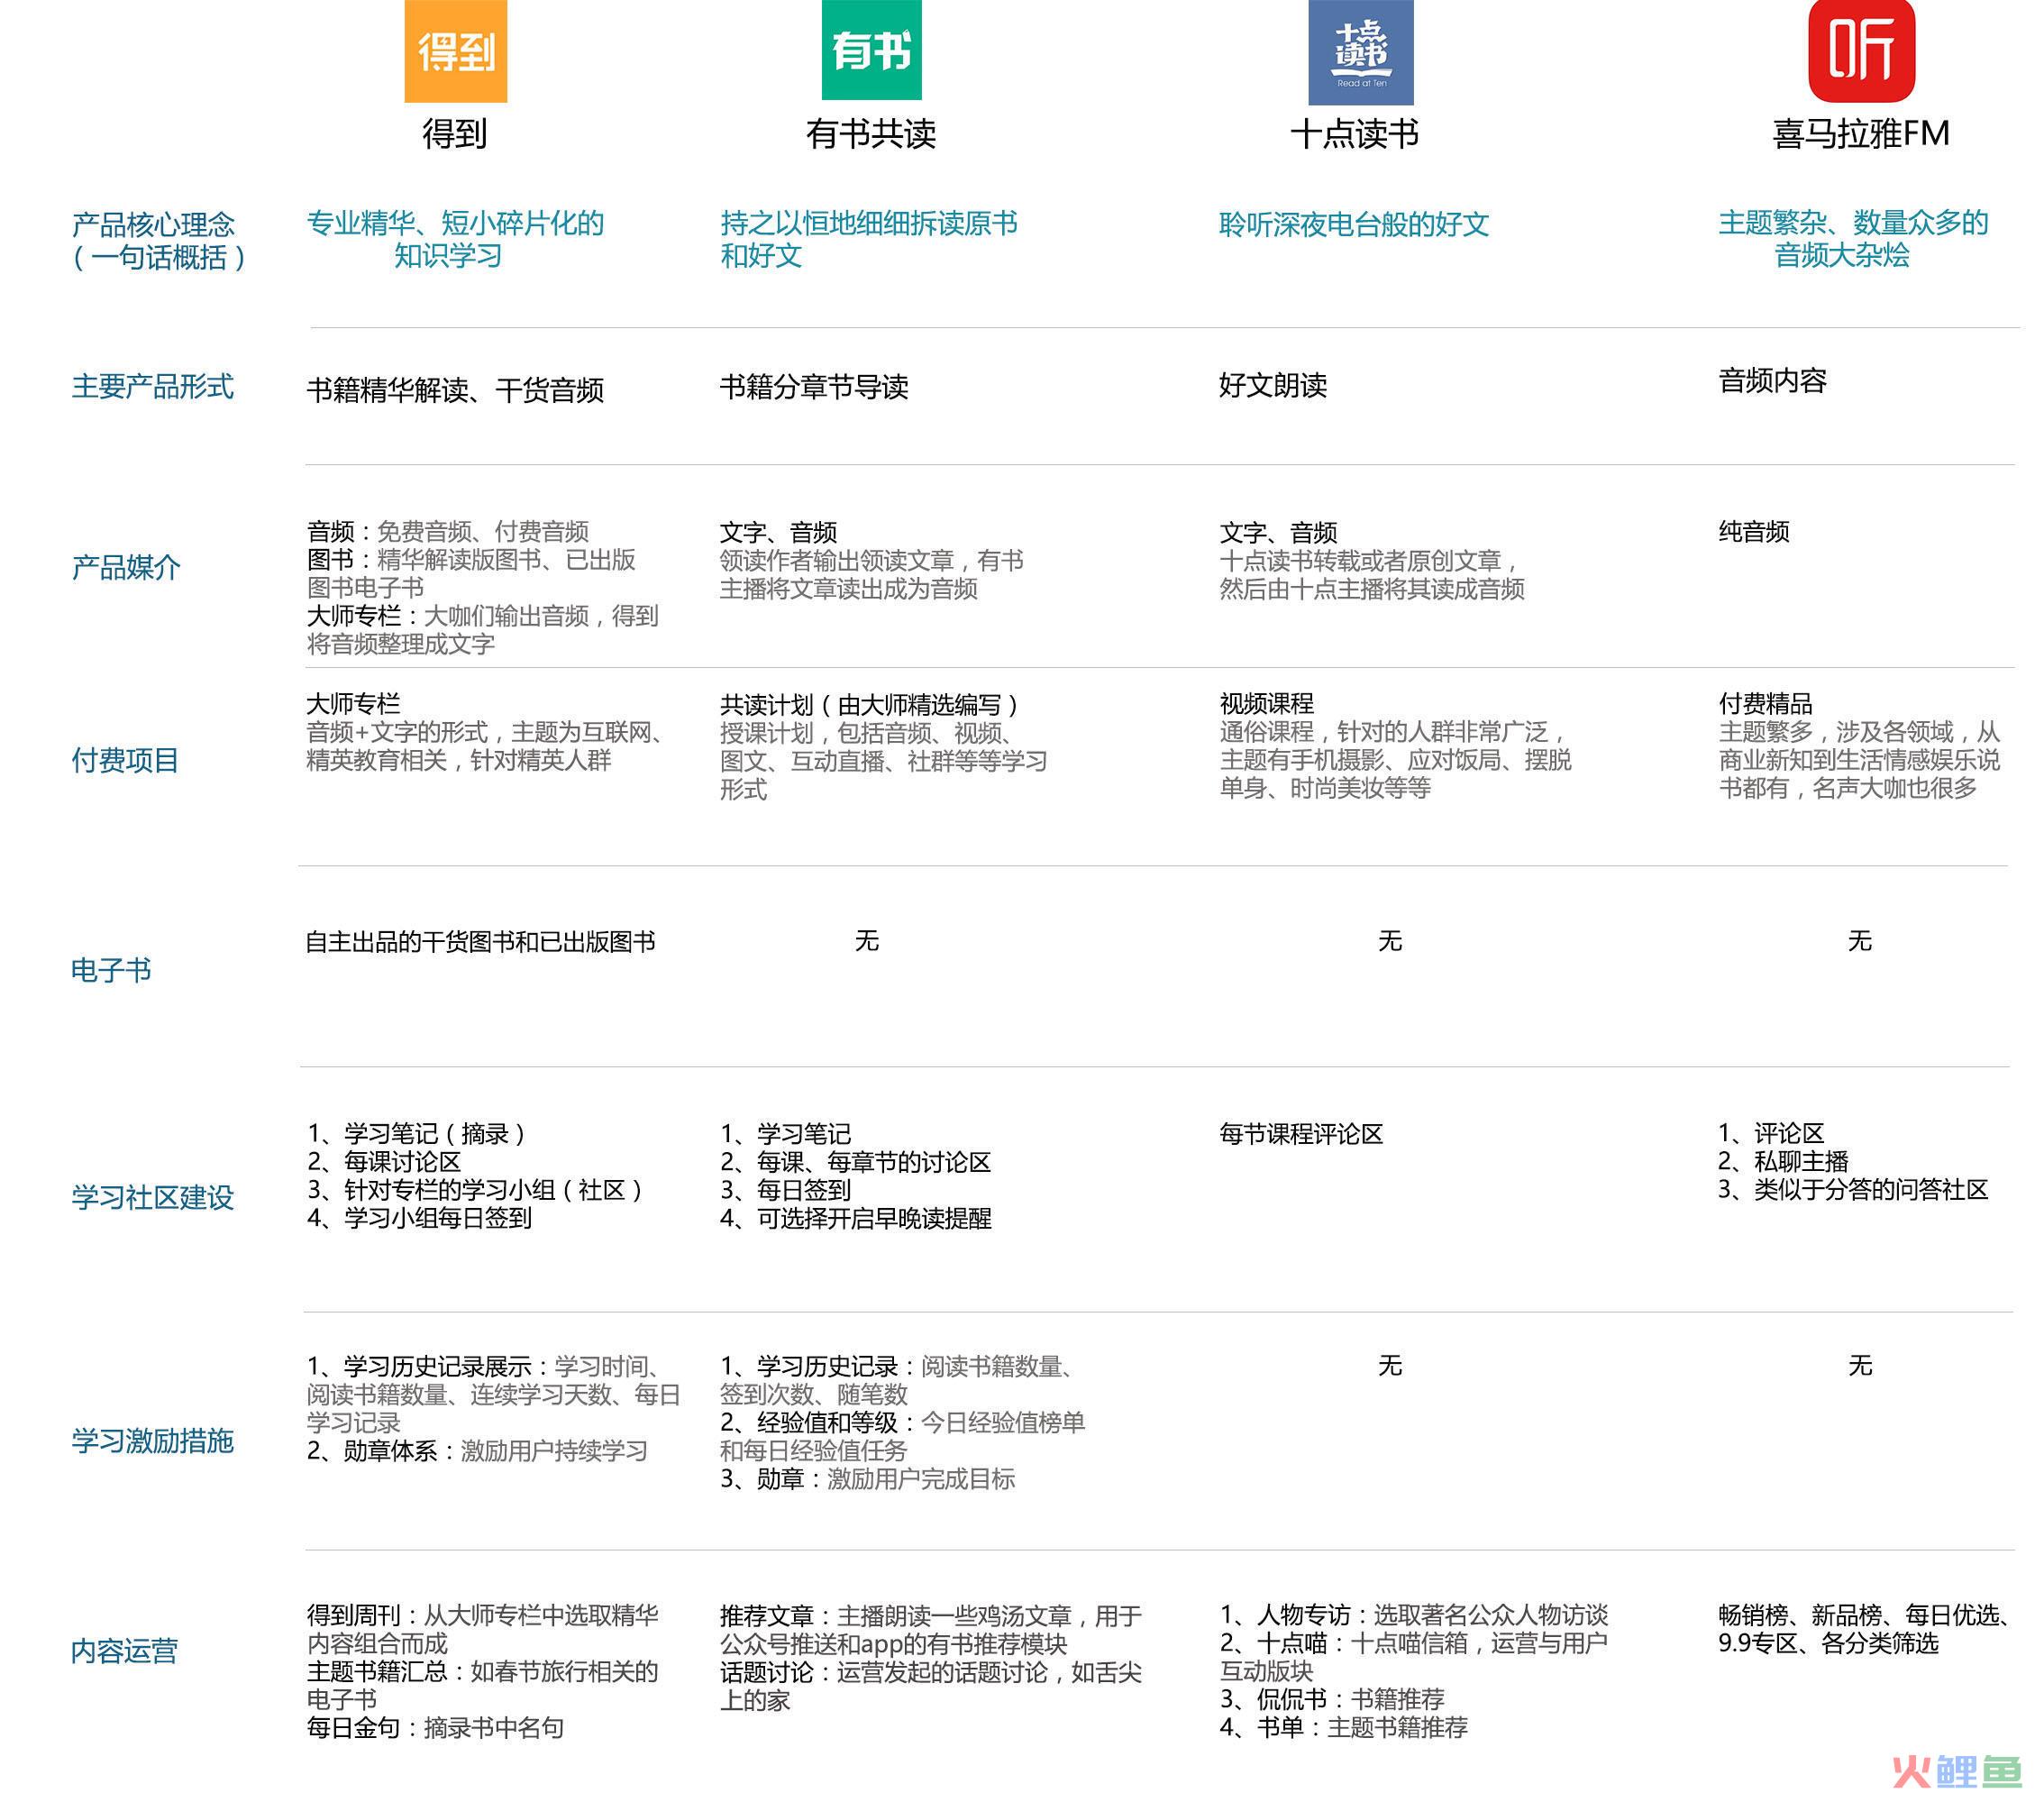Click row label 产品核心理念（一句话概括）
2044x1793 pixels.
(158, 240)
